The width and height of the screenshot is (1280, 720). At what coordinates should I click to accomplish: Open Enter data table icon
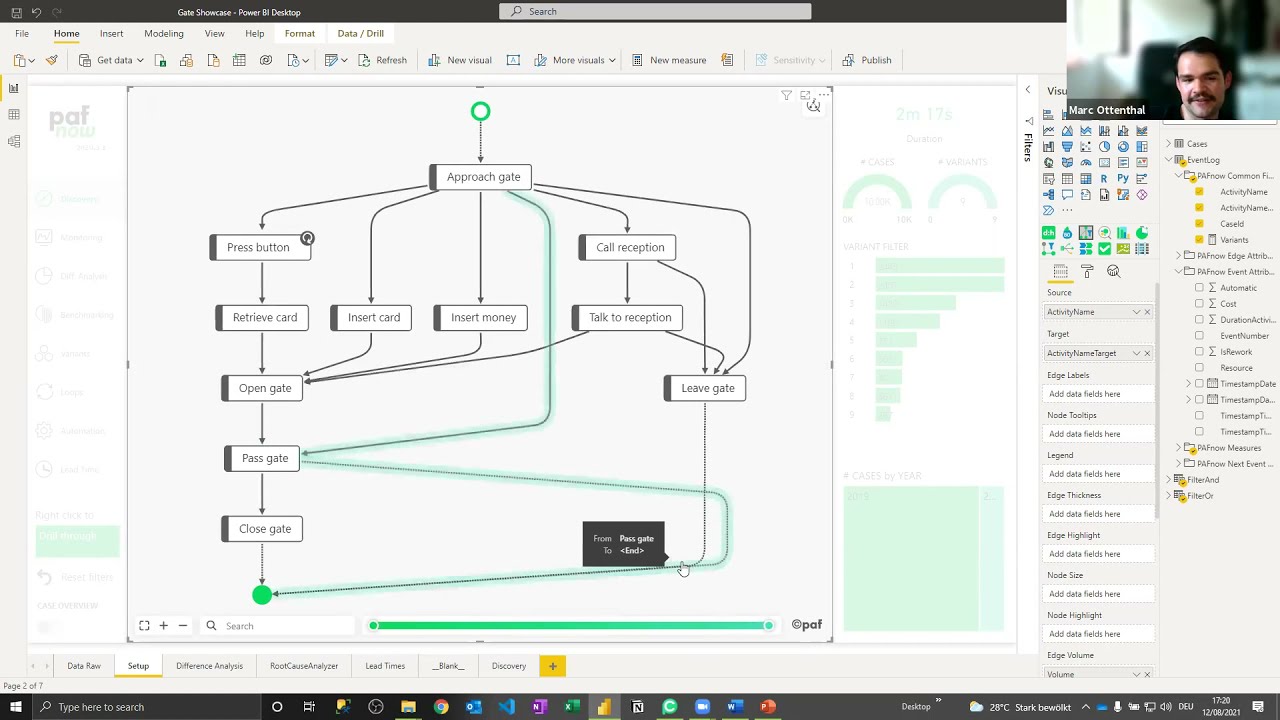pyautogui.click(x=239, y=60)
